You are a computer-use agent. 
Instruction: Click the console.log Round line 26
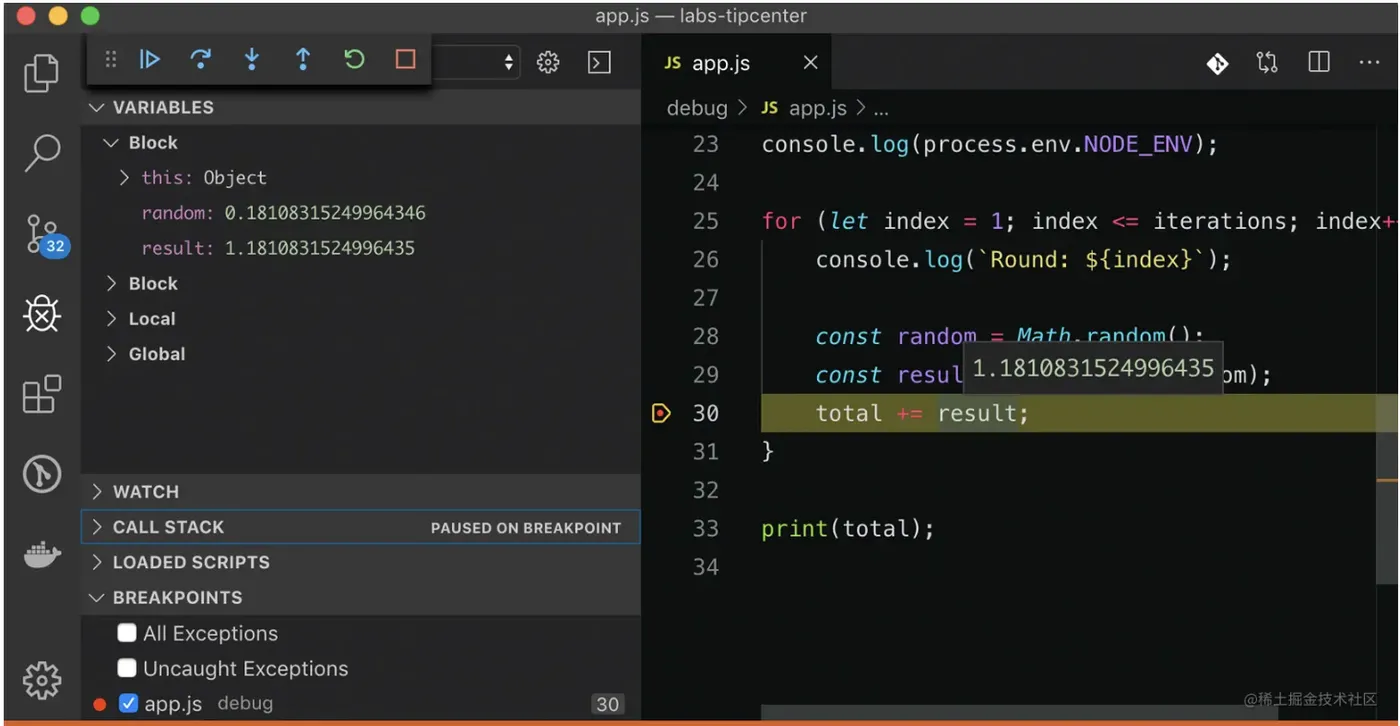(x=1023, y=260)
